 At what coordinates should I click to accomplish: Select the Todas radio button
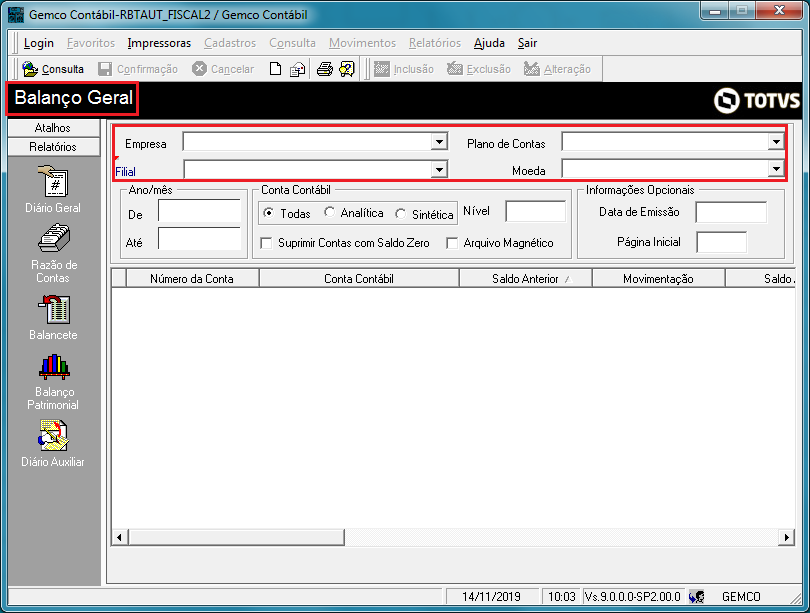pos(268,213)
